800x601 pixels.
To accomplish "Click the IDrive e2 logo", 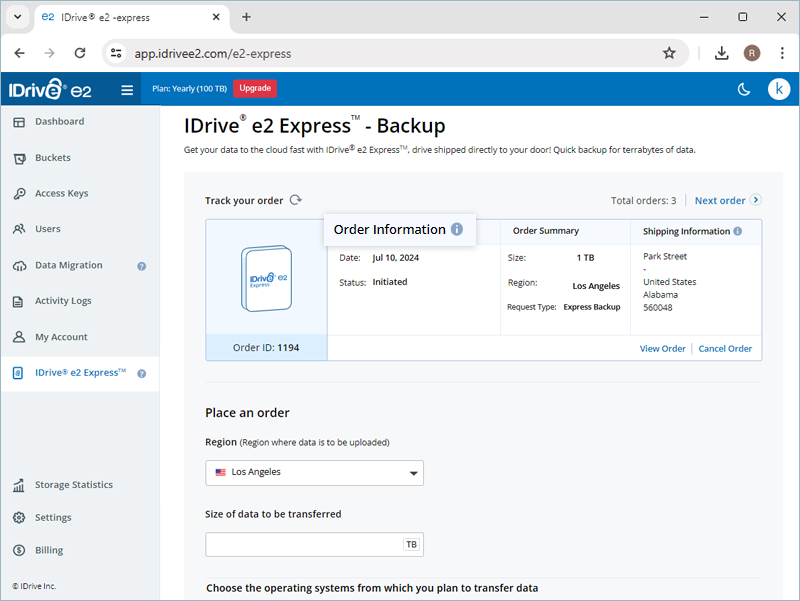I will 50,90.
